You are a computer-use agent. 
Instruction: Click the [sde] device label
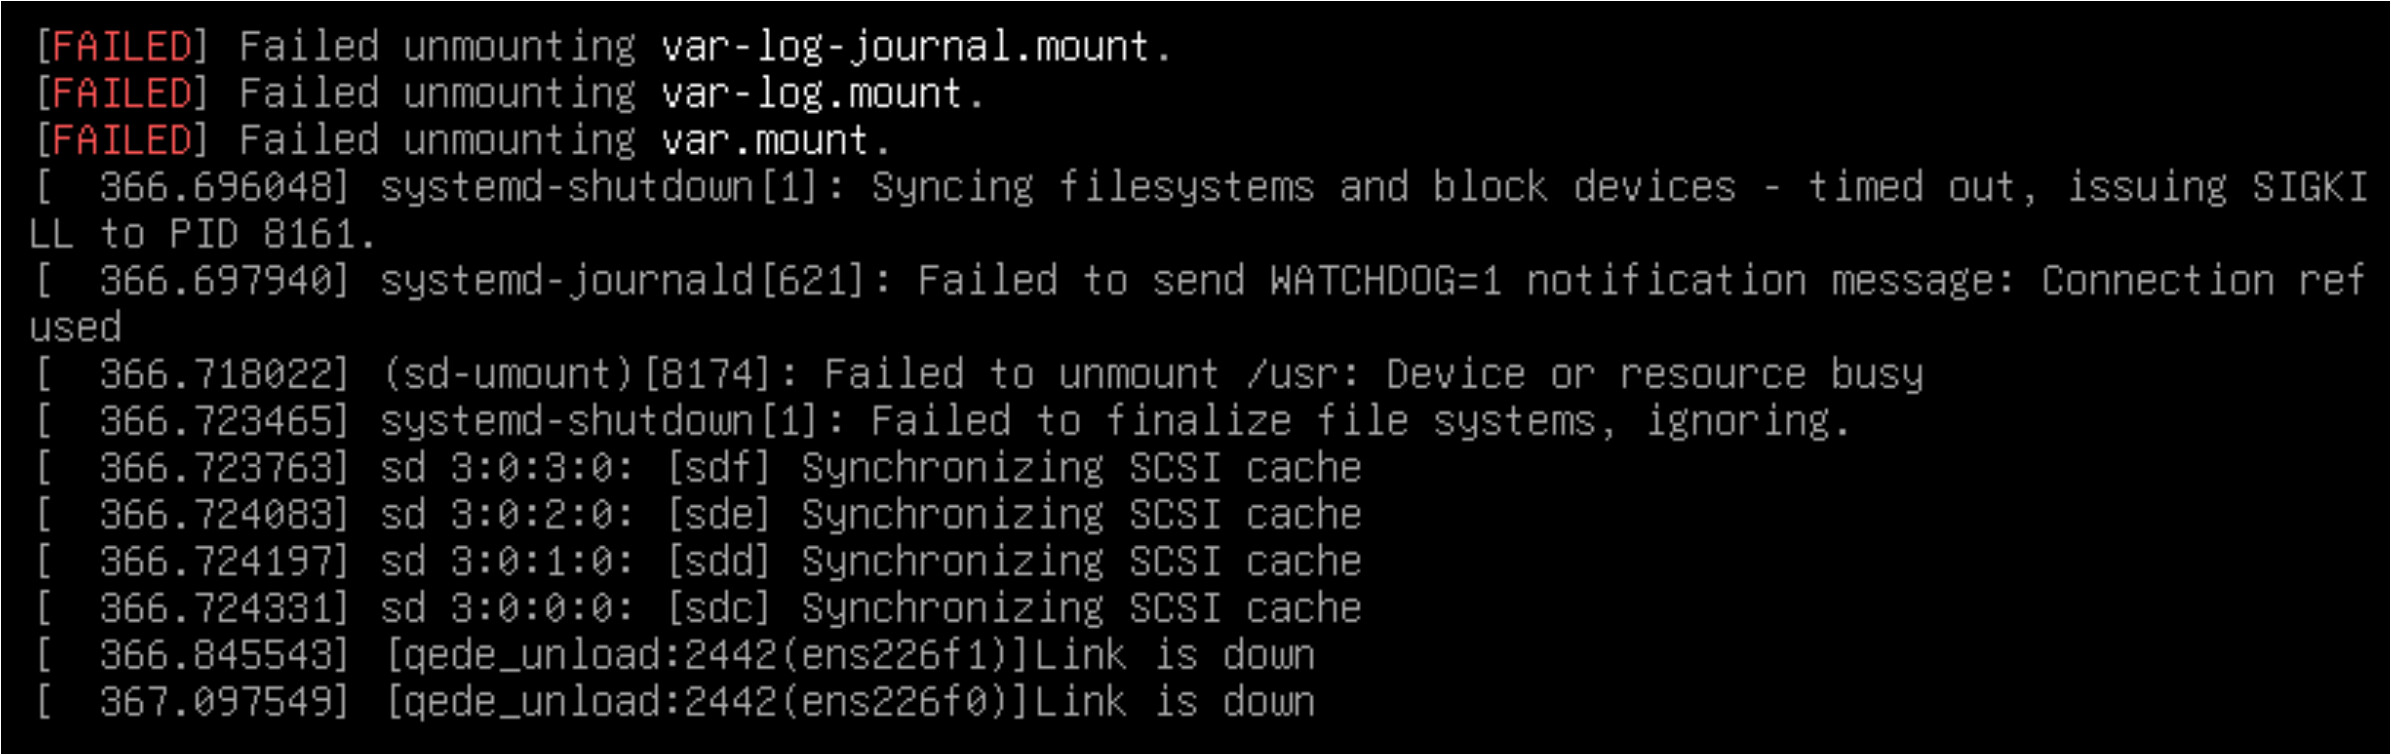[x=719, y=515]
